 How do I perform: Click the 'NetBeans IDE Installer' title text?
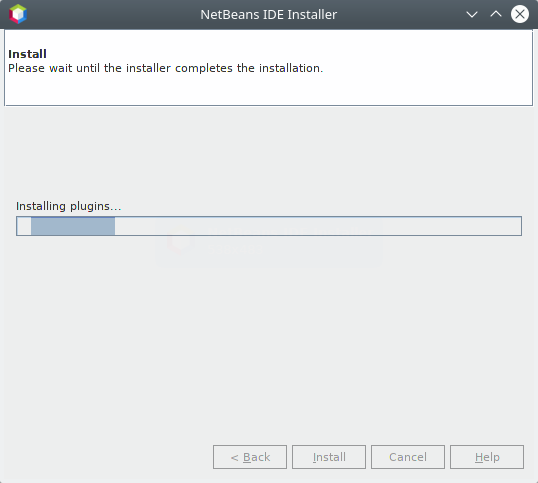click(x=269, y=14)
